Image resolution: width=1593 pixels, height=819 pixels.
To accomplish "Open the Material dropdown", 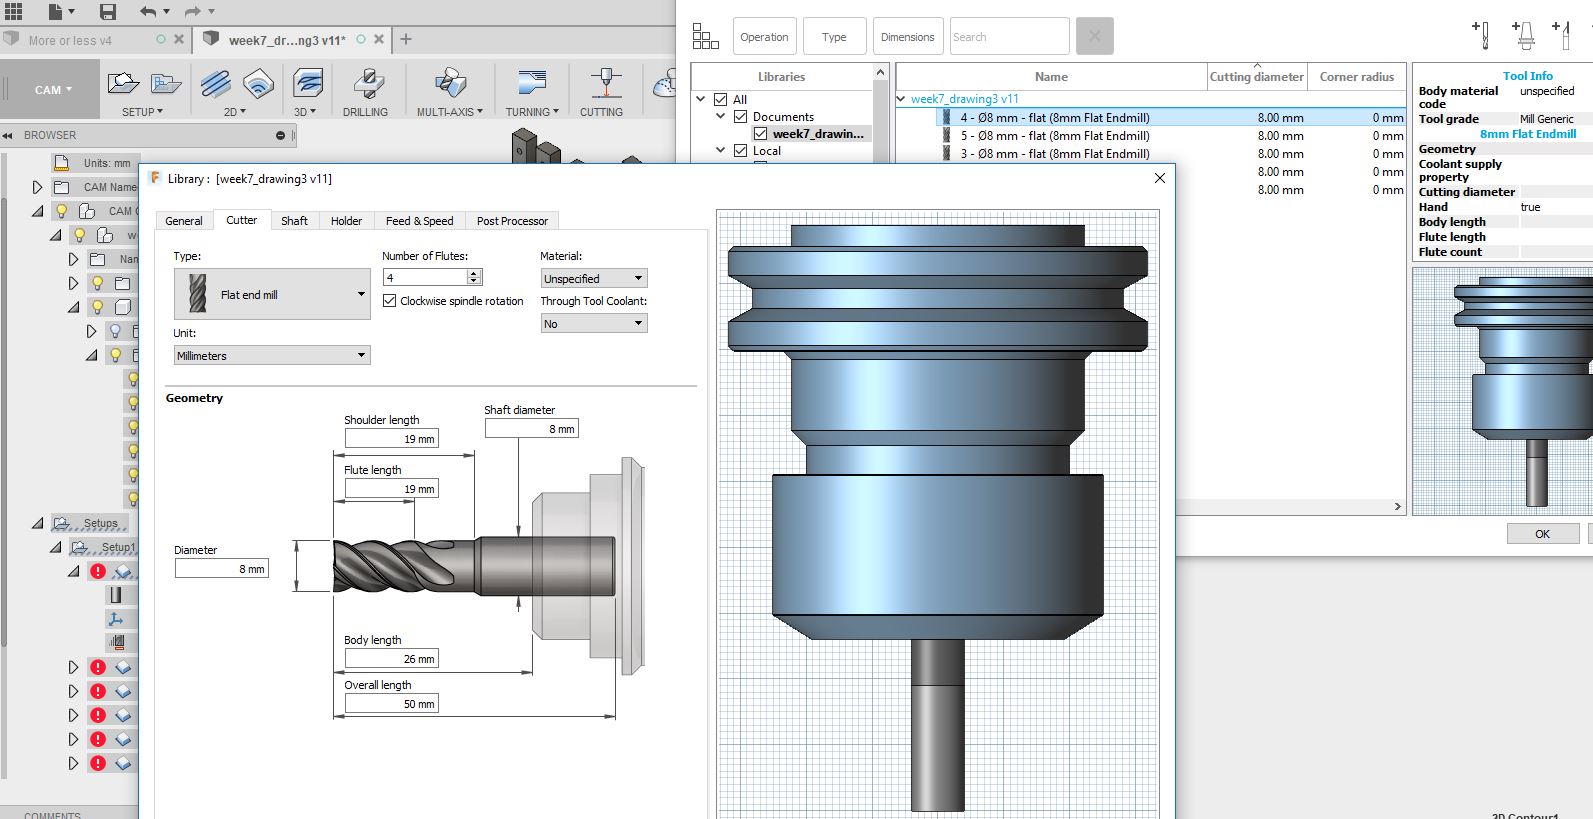I will [x=593, y=278].
